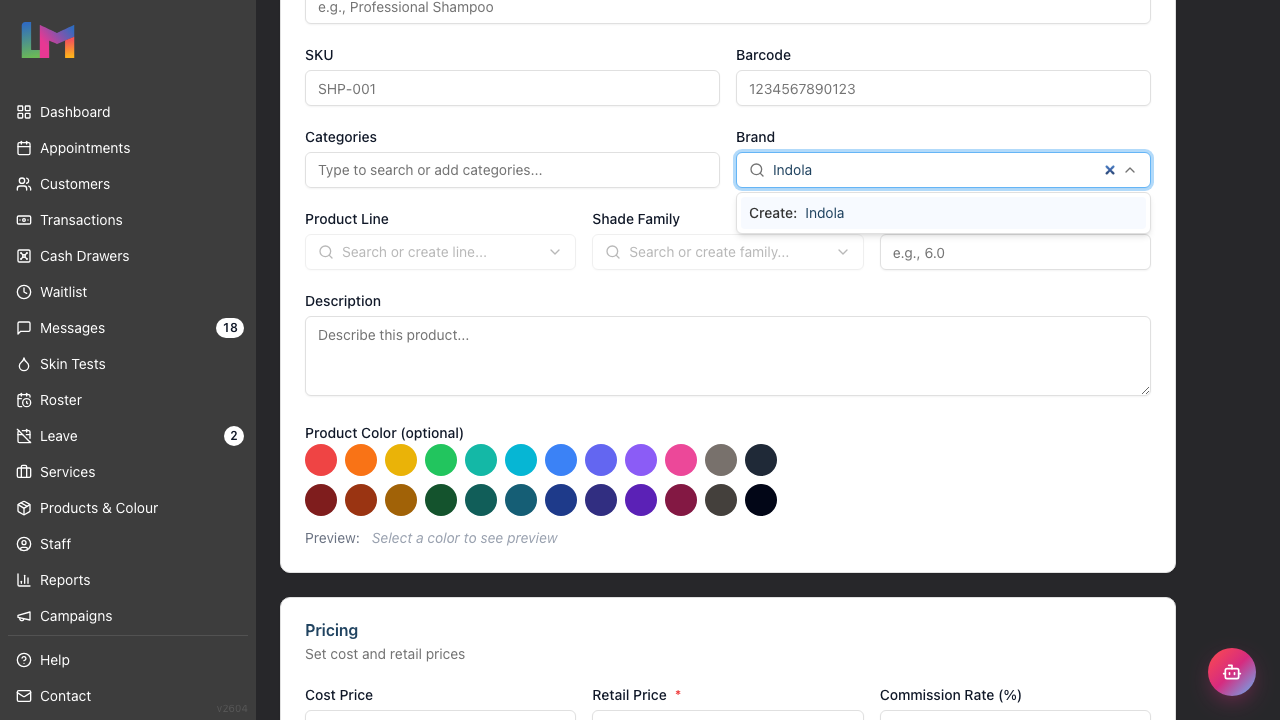
Task: Open the Categories search combo box
Action: [x=512, y=170]
